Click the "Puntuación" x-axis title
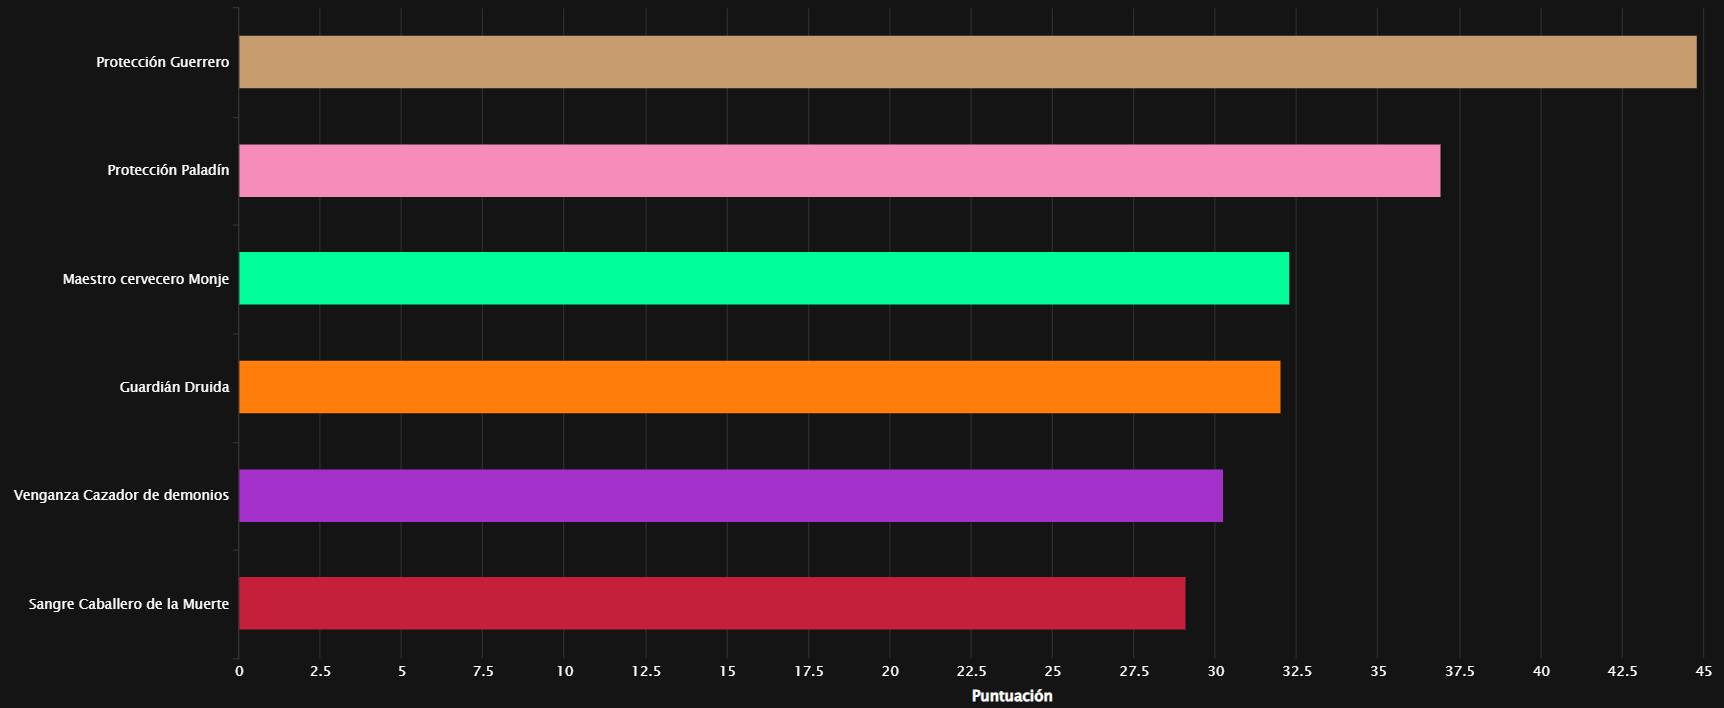The image size is (1724, 708). pyautogui.click(x=1011, y=696)
